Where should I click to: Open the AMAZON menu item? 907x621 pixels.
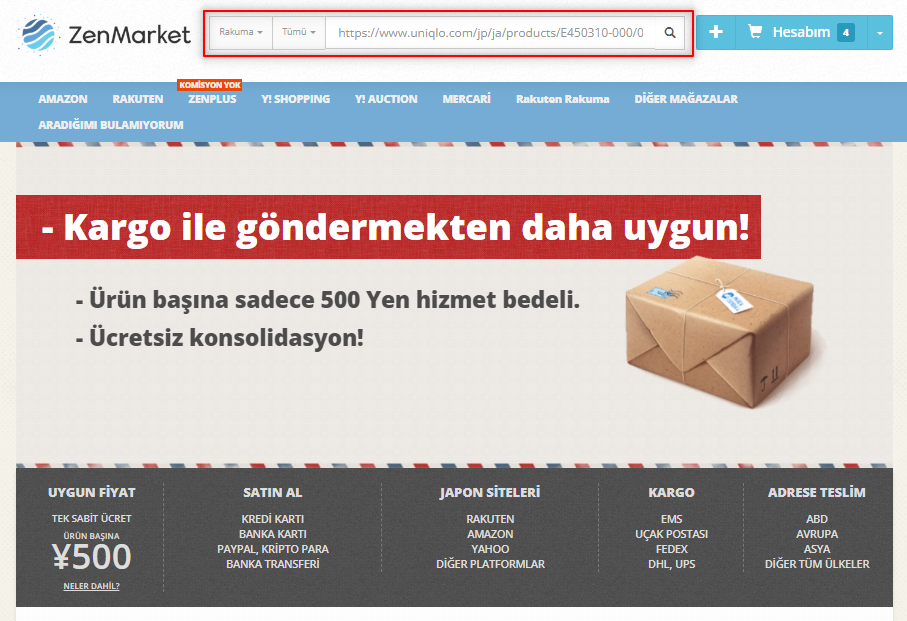(x=63, y=99)
